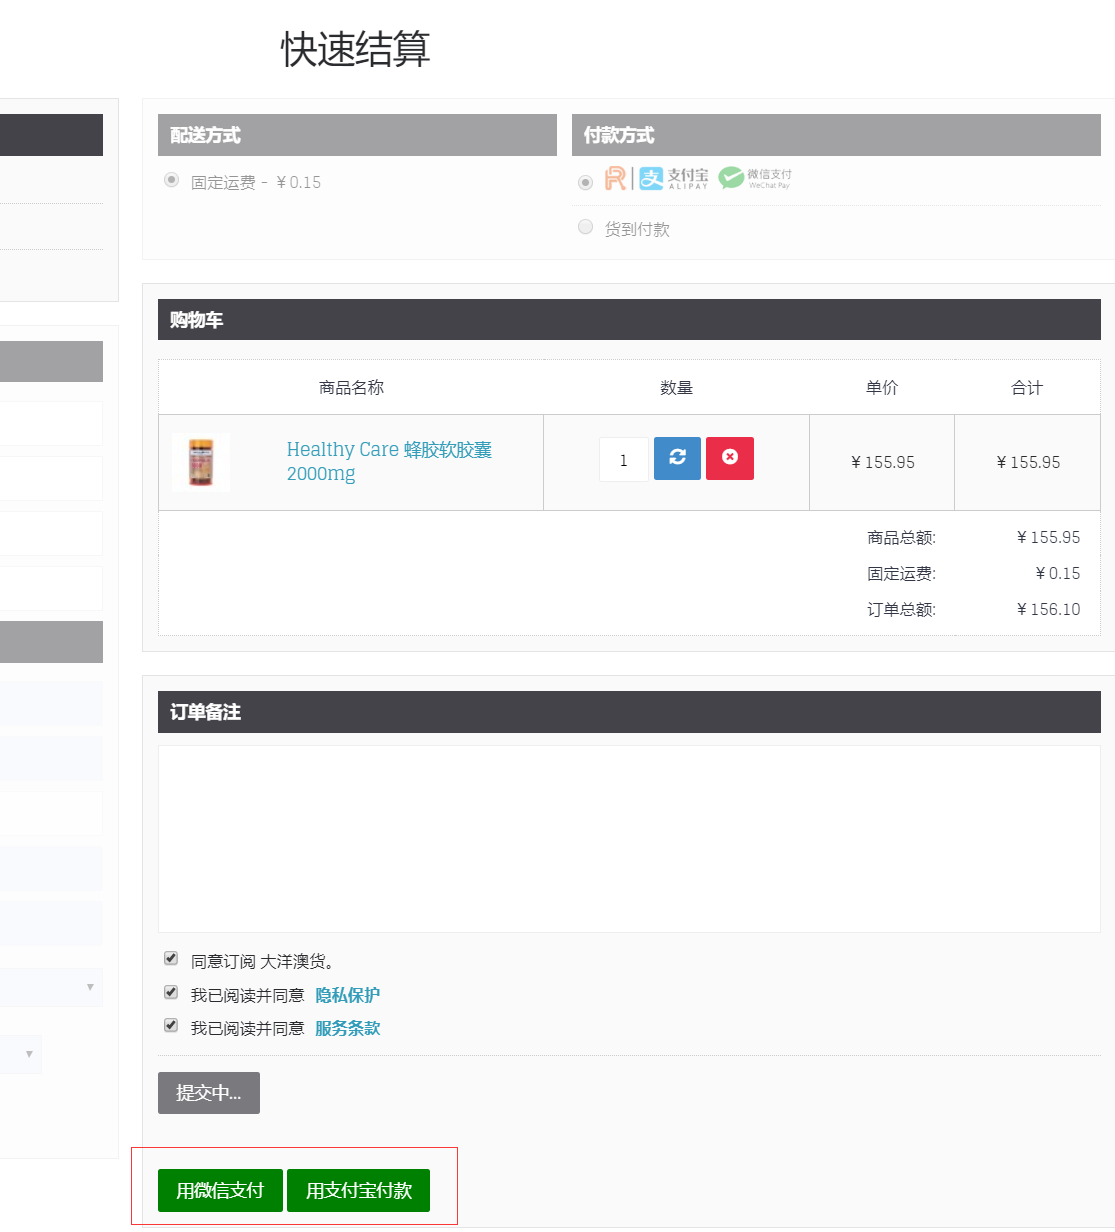Open the 隐私保护 privacy link
This screenshot has height=1232, width=1115.
[x=347, y=995]
